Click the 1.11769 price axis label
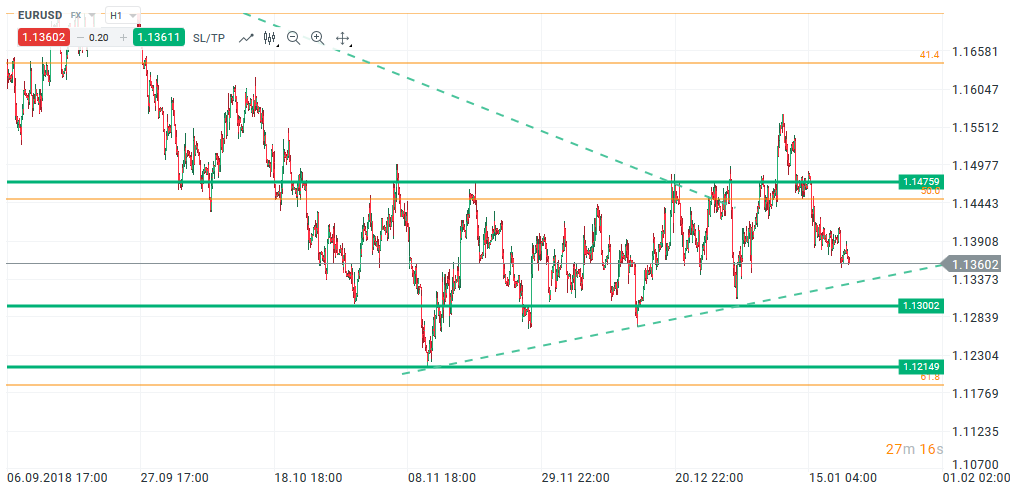 tap(977, 394)
